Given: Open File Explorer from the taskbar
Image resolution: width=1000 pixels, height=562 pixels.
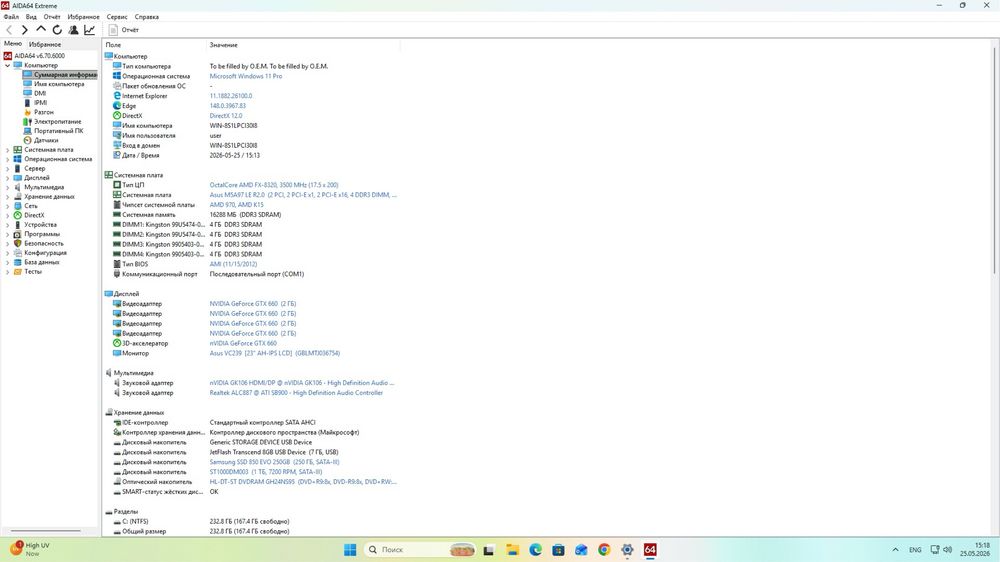Looking at the screenshot, I should tap(512, 550).
